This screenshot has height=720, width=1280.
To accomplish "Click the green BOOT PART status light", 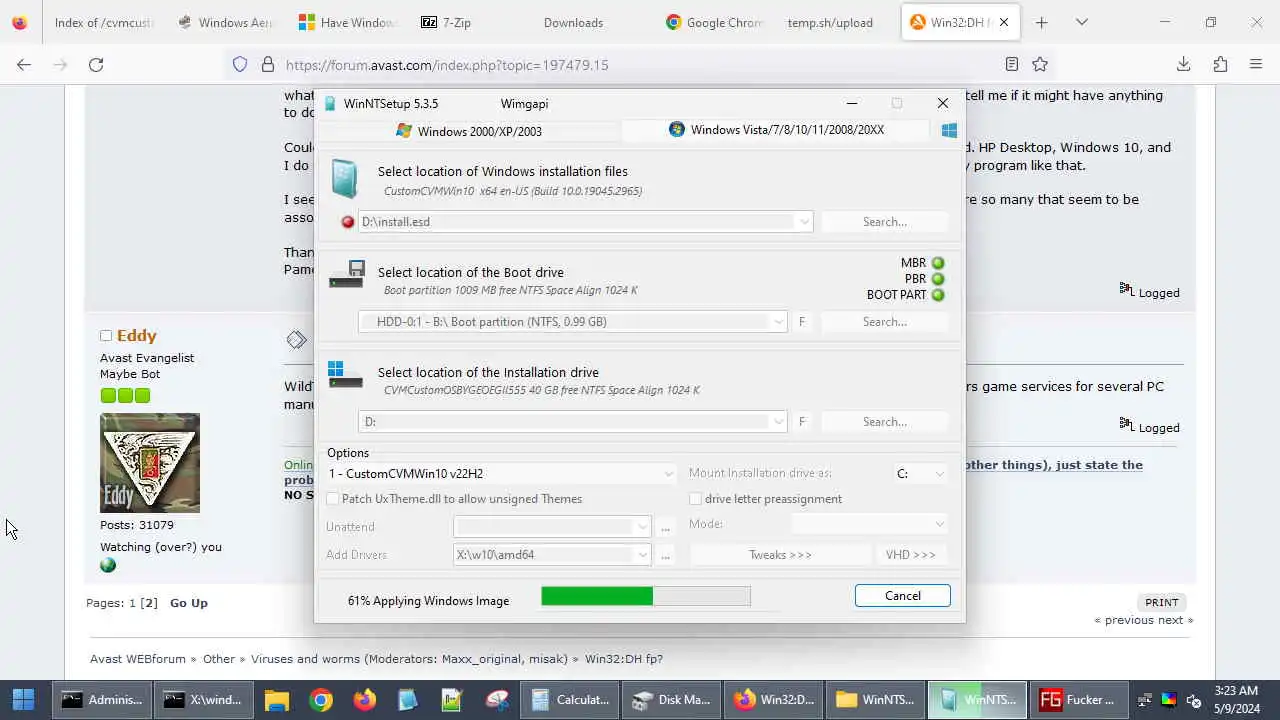I will pyautogui.click(x=938, y=295).
